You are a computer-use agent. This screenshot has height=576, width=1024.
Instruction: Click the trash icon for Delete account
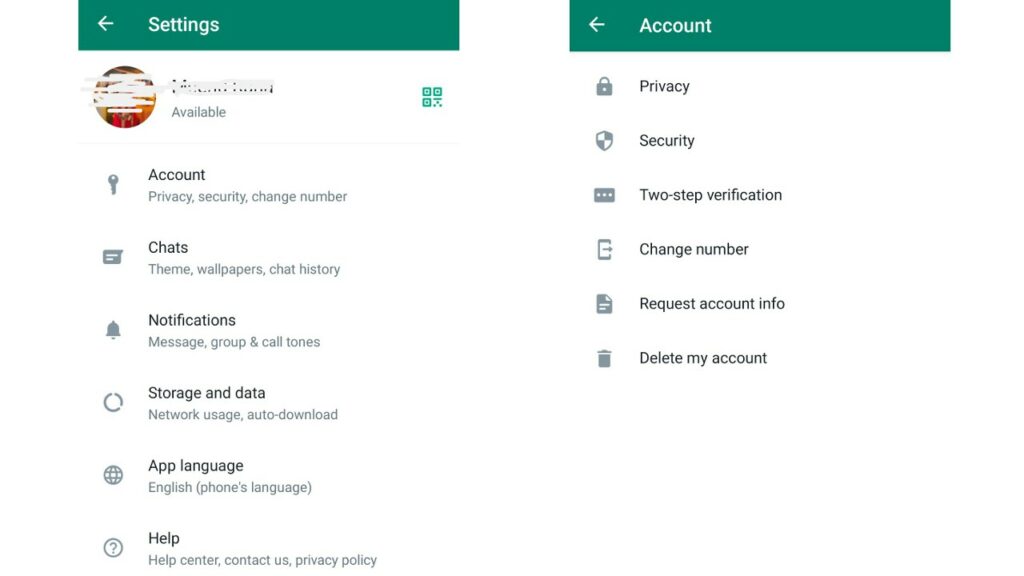tap(604, 358)
